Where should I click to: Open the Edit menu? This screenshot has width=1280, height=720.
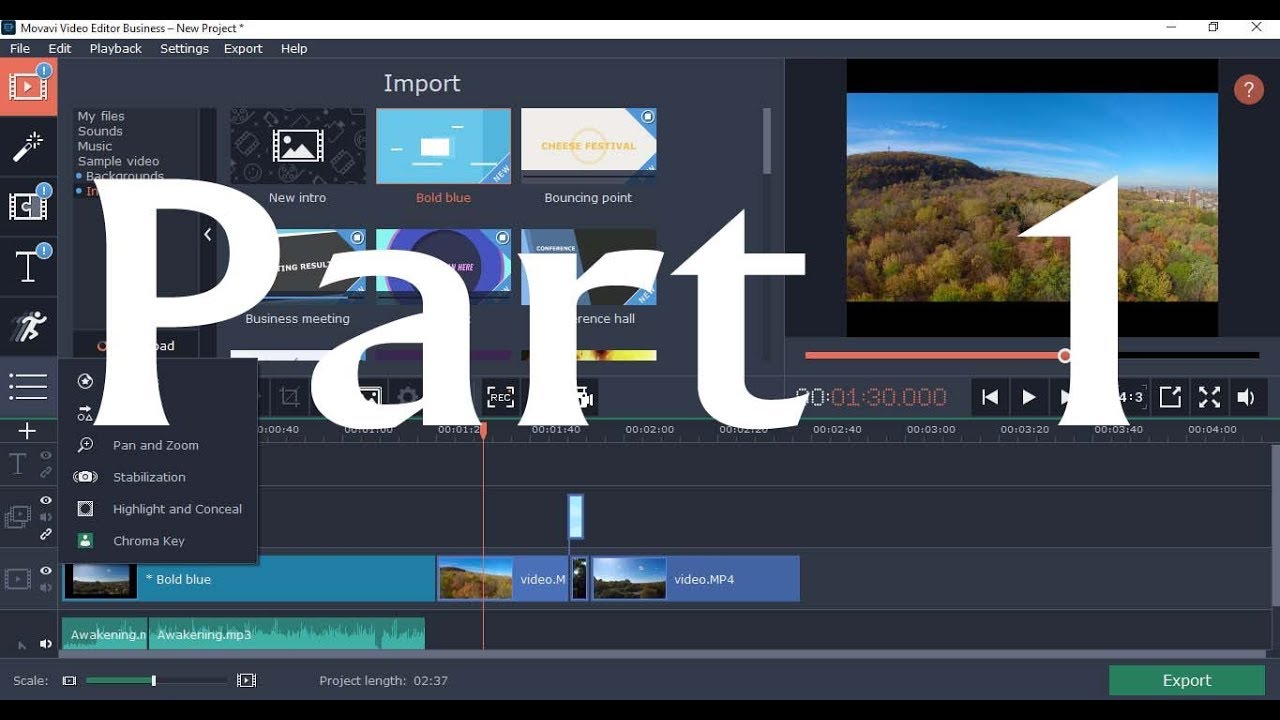[60, 48]
